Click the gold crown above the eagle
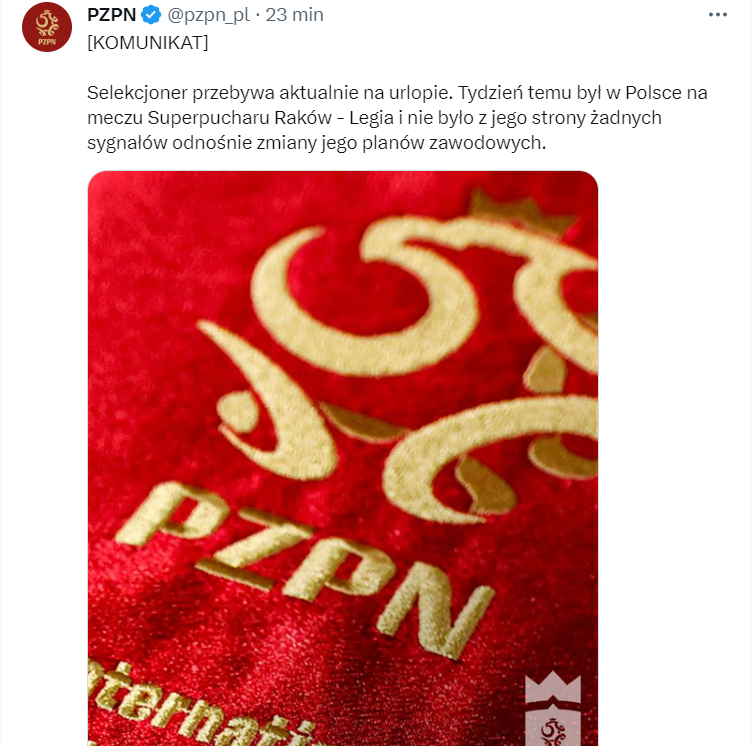Image resolution: width=754 pixels, height=746 pixels. tap(522, 212)
